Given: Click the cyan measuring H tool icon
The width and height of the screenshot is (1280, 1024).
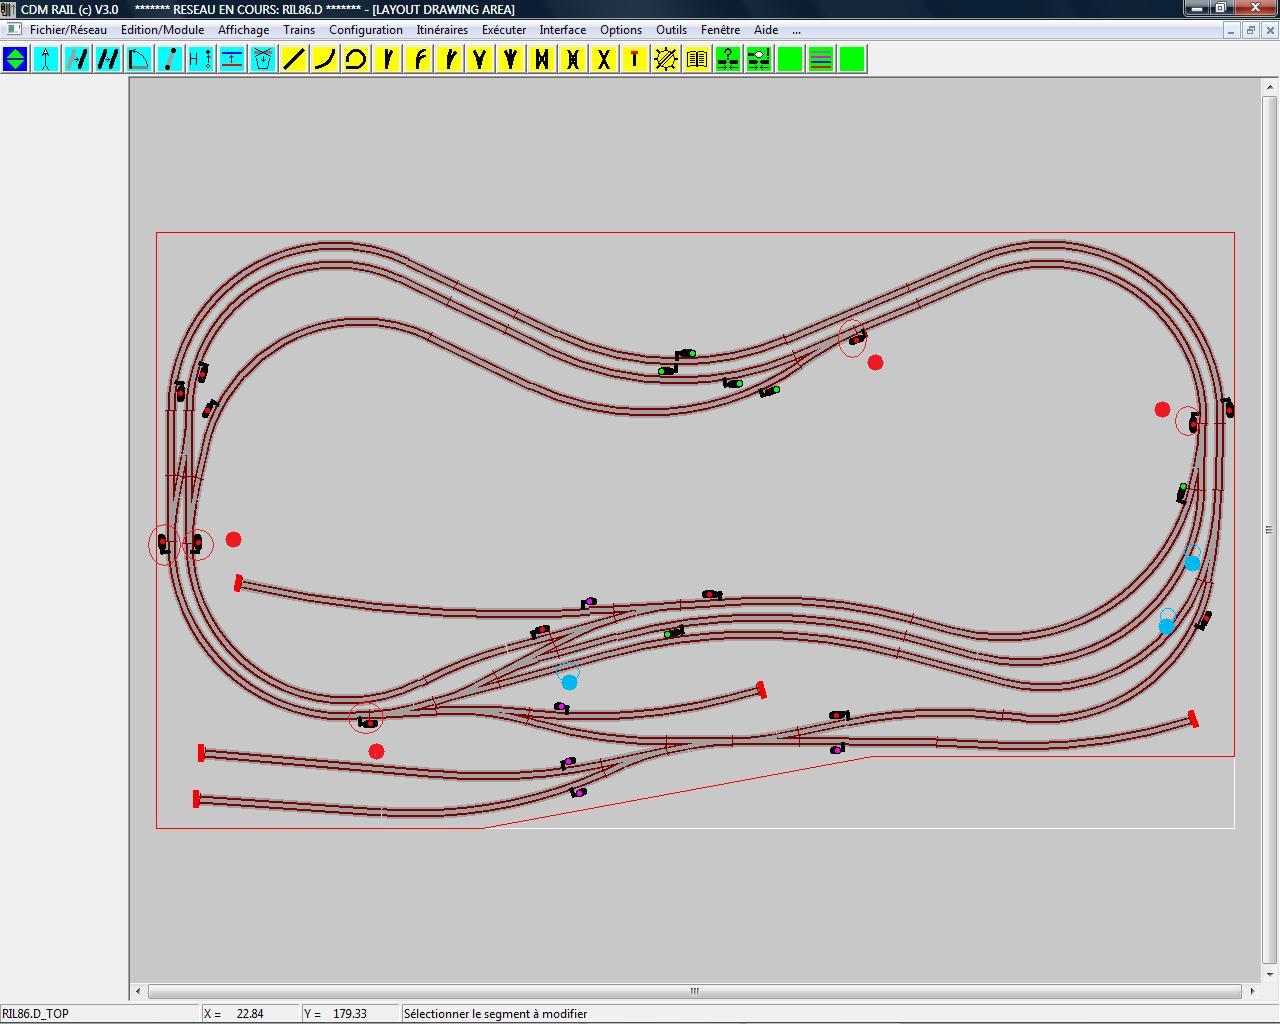Looking at the screenshot, I should (x=201, y=60).
